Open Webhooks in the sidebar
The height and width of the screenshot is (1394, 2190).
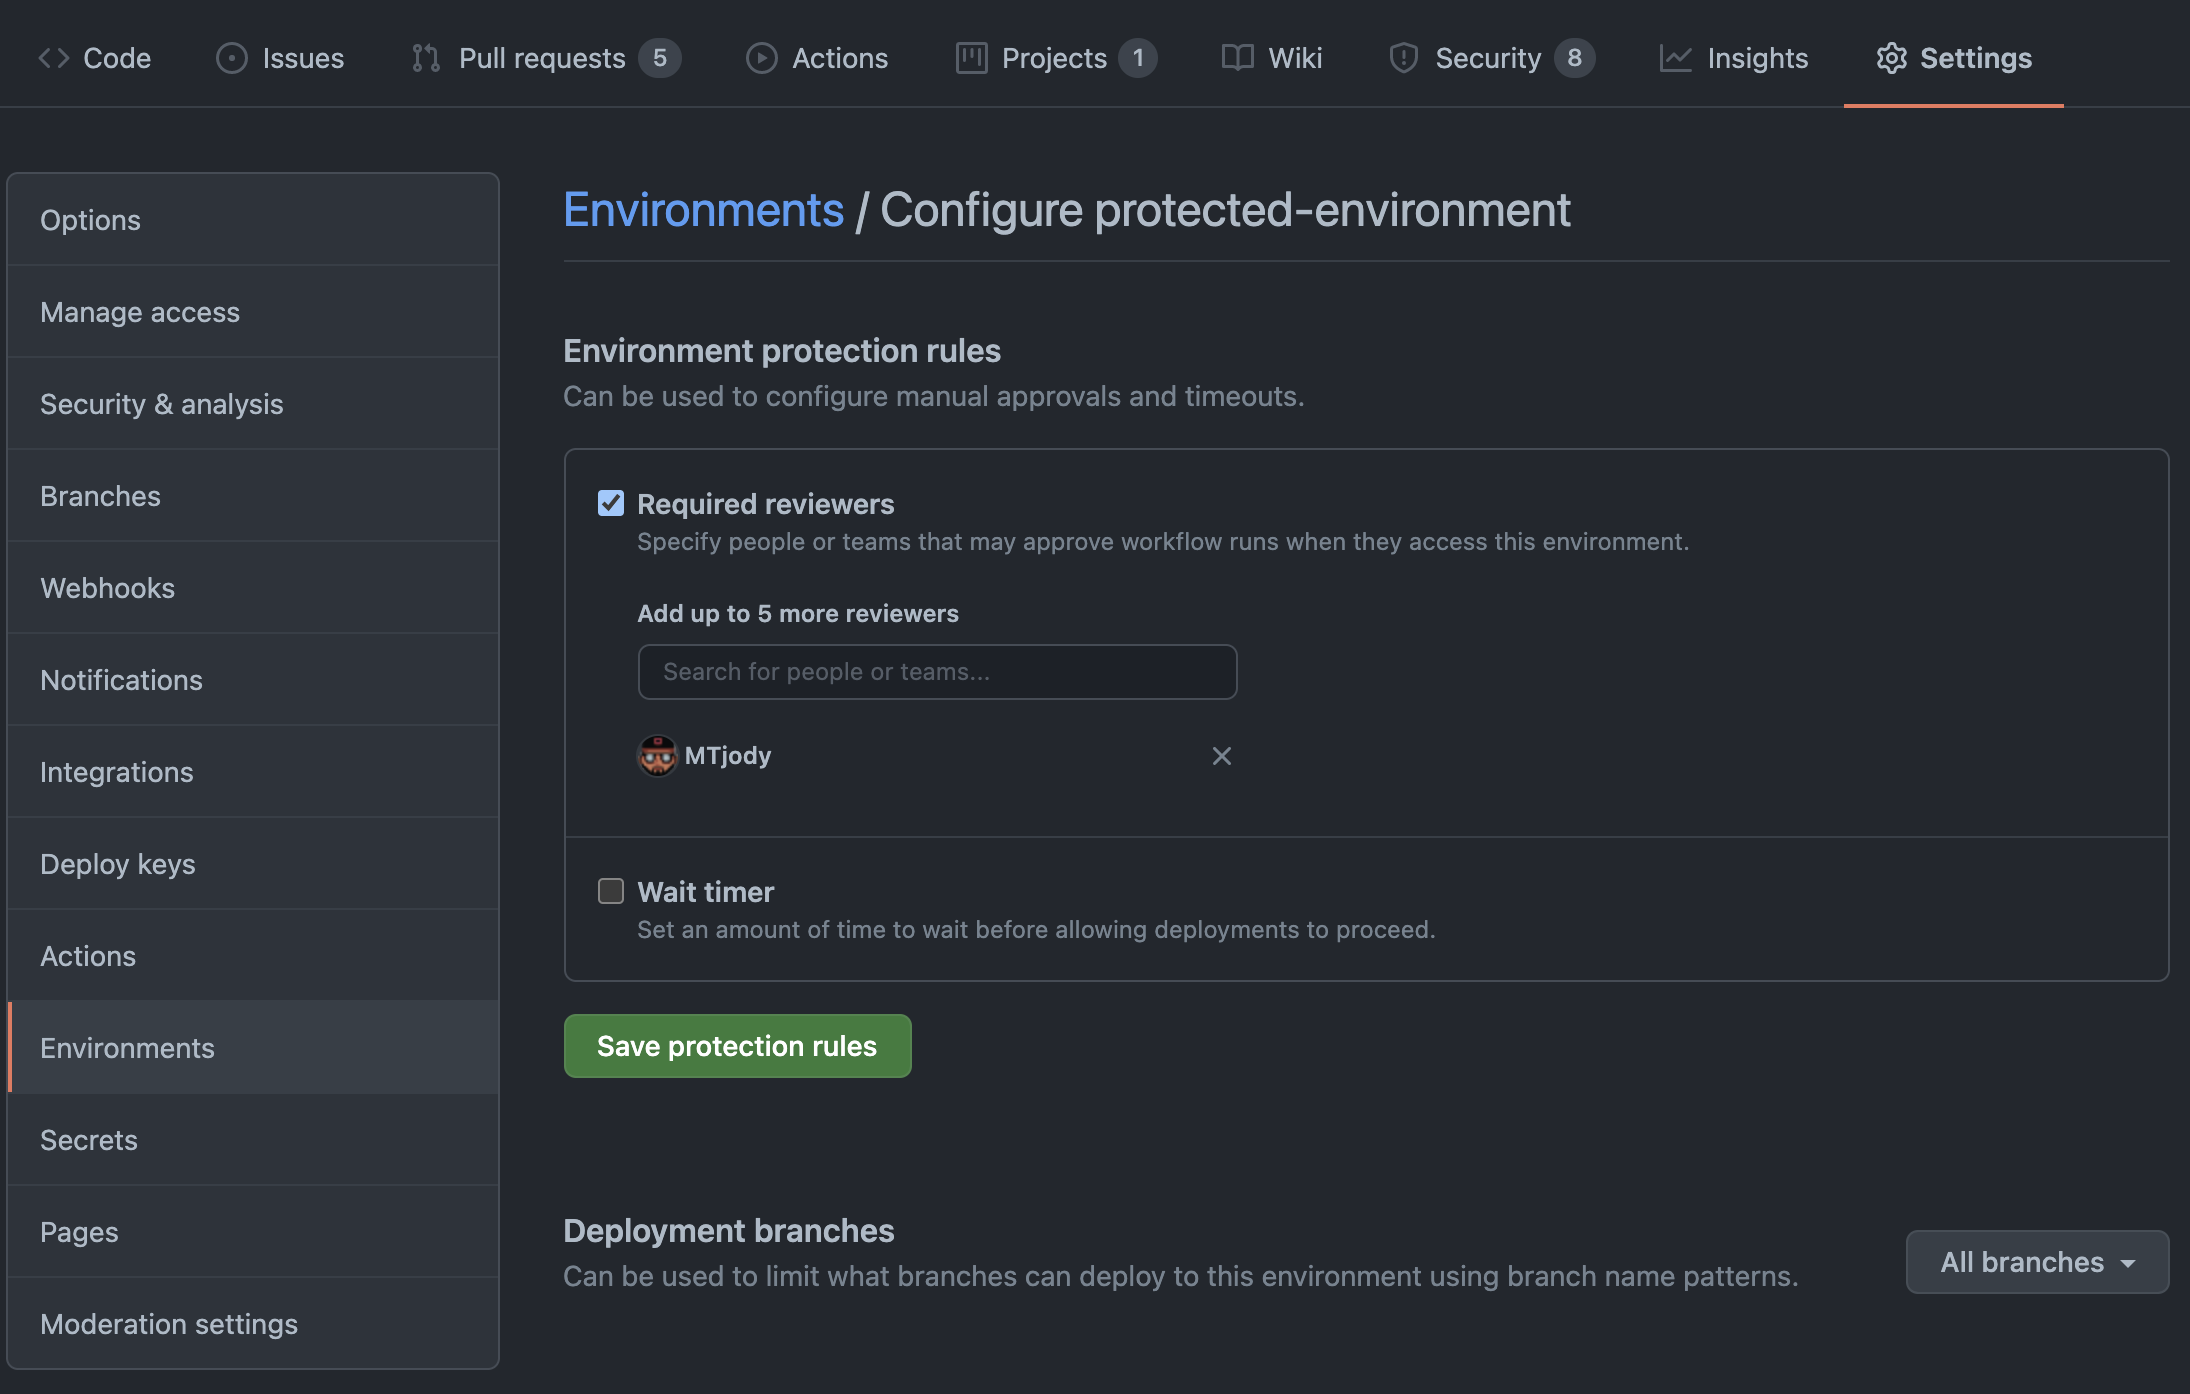pos(107,588)
